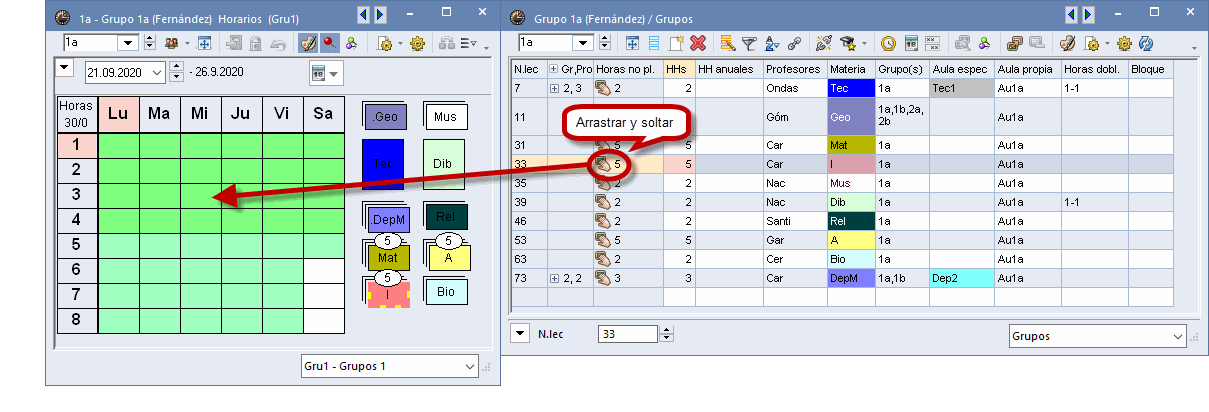Click the Santi teacher cell
Viewport: 1209px width, 412px height.
(795, 221)
